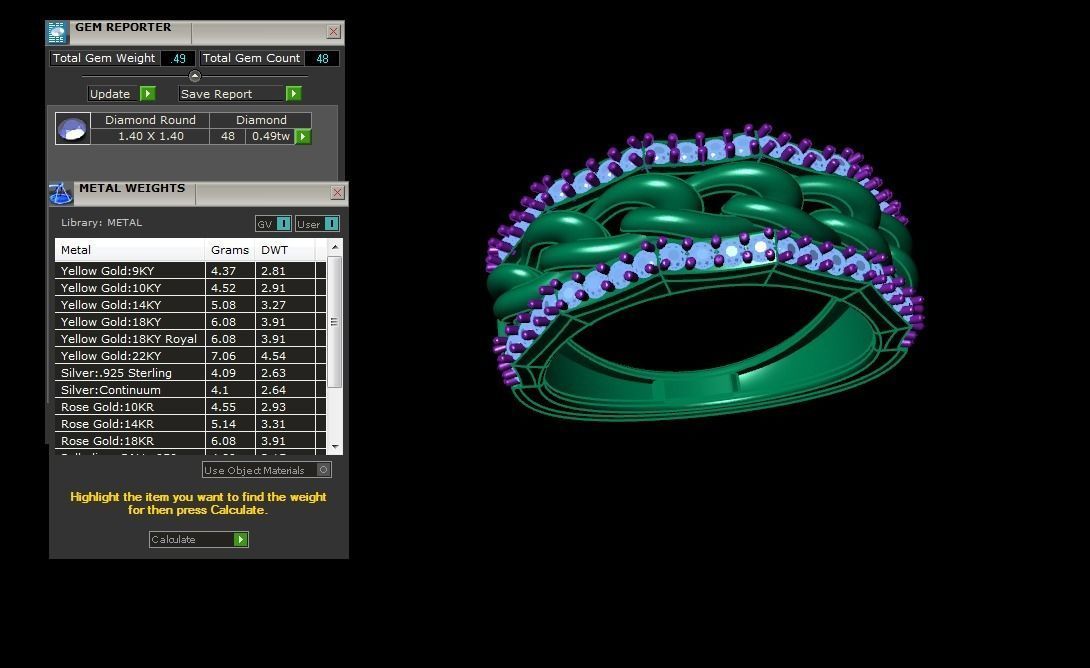
Task: Select the Yellow Gold:18KY row
Action: pyautogui.click(x=190, y=322)
